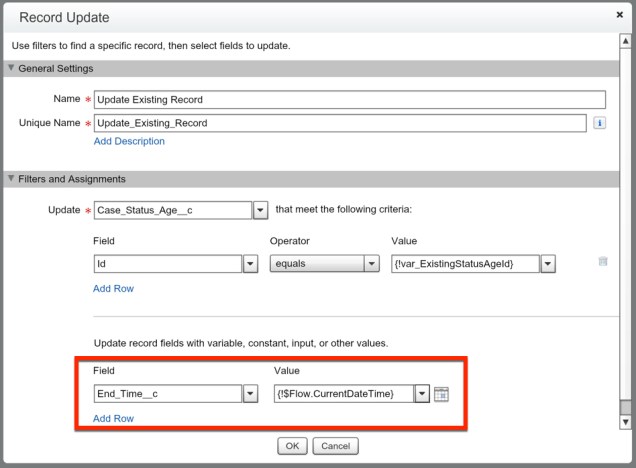Open the End_Time__c field dropdown

tap(251, 394)
